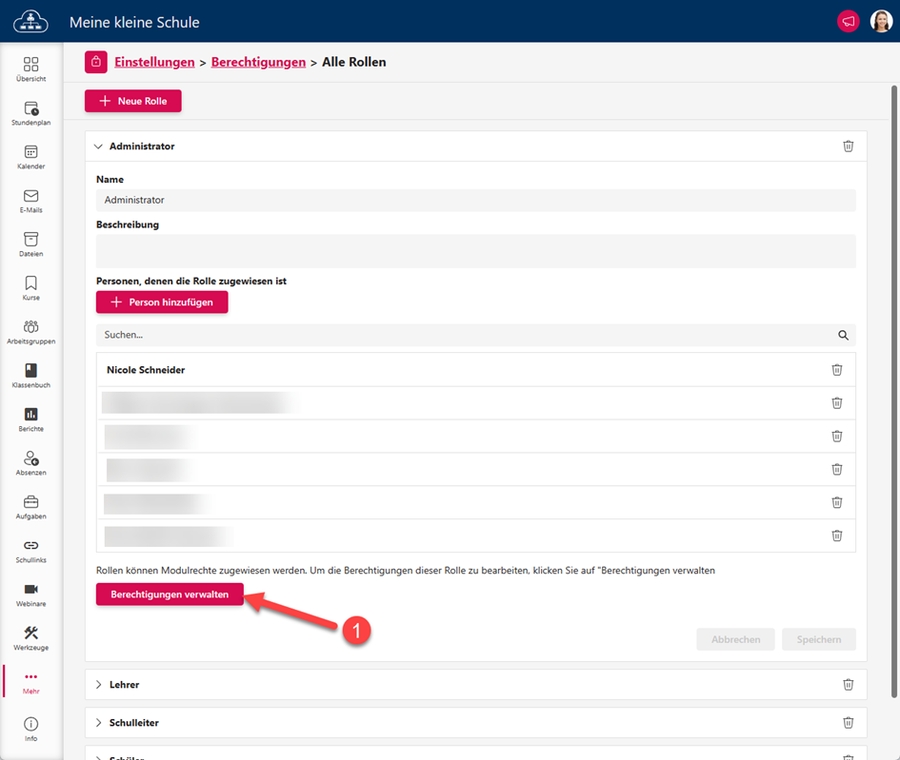The width and height of the screenshot is (900, 760).
Task: Go to Absenzen in sidebar
Action: 31,462
